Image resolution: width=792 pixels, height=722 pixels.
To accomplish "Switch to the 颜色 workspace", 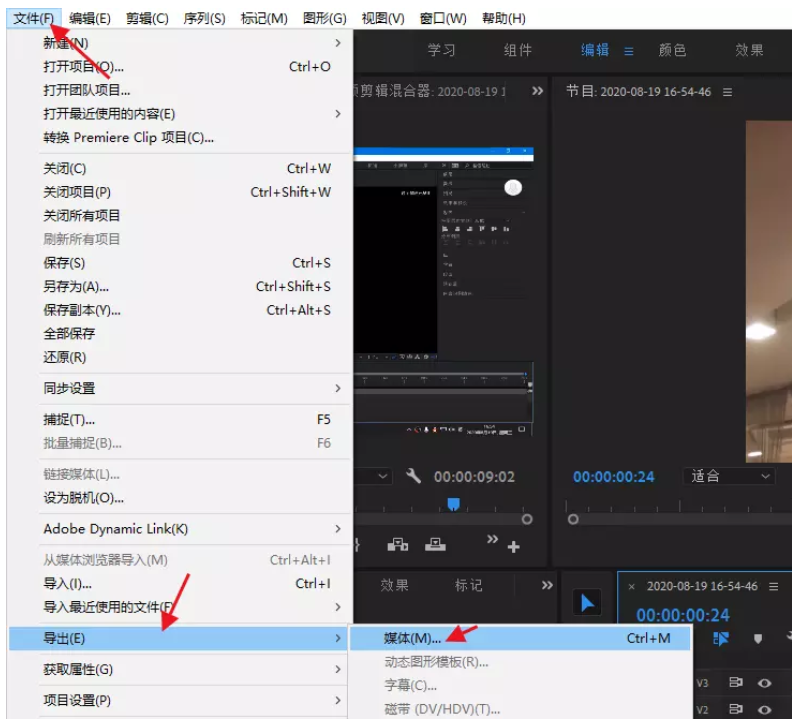I will tap(672, 50).
